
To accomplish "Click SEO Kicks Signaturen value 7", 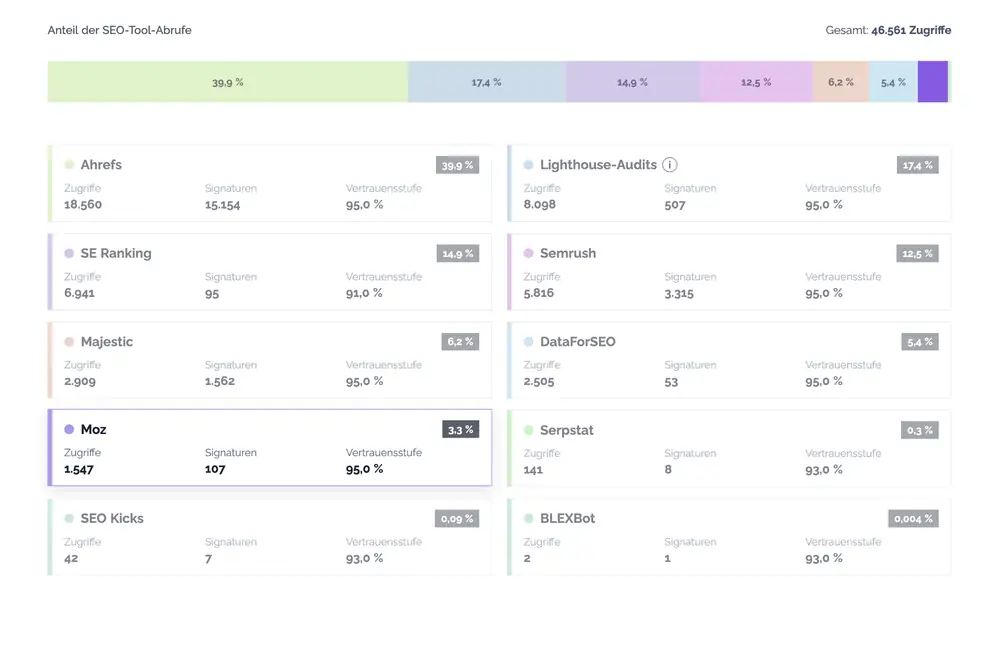I will click(x=208, y=558).
